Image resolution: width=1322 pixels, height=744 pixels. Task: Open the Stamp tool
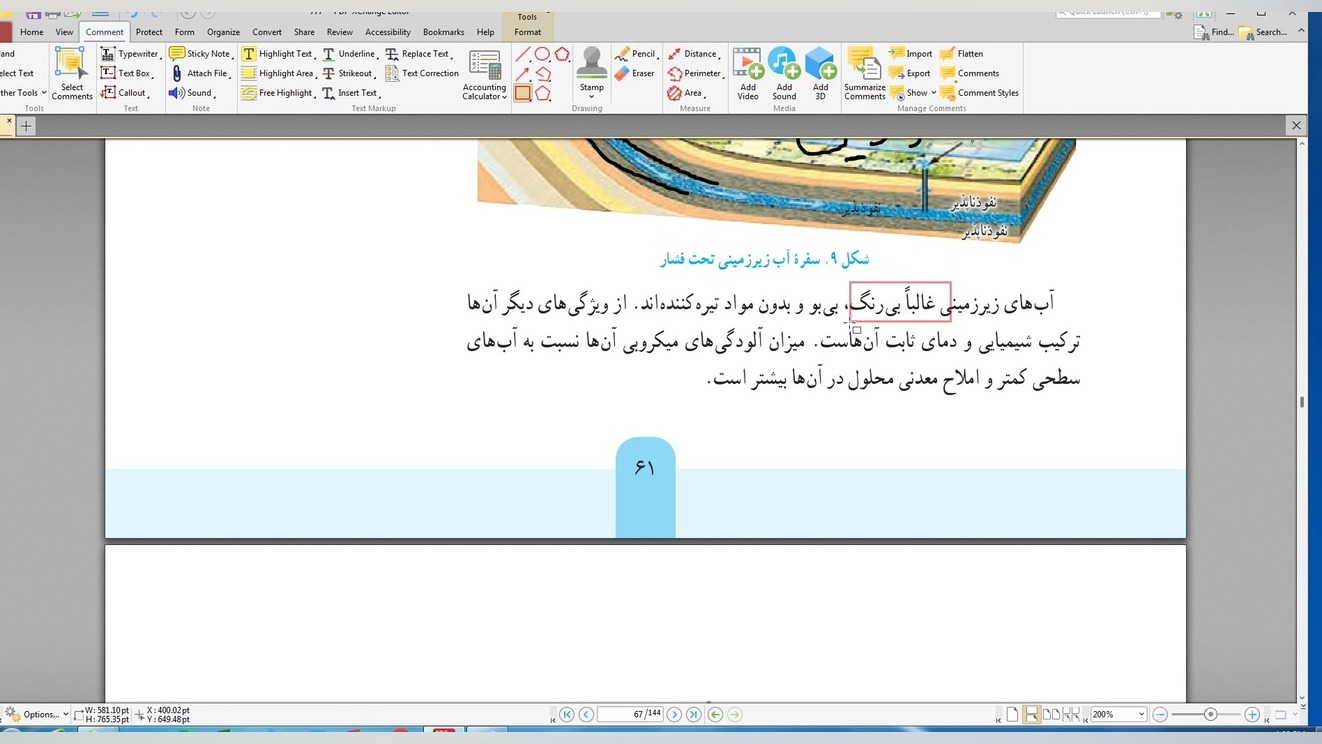[592, 70]
